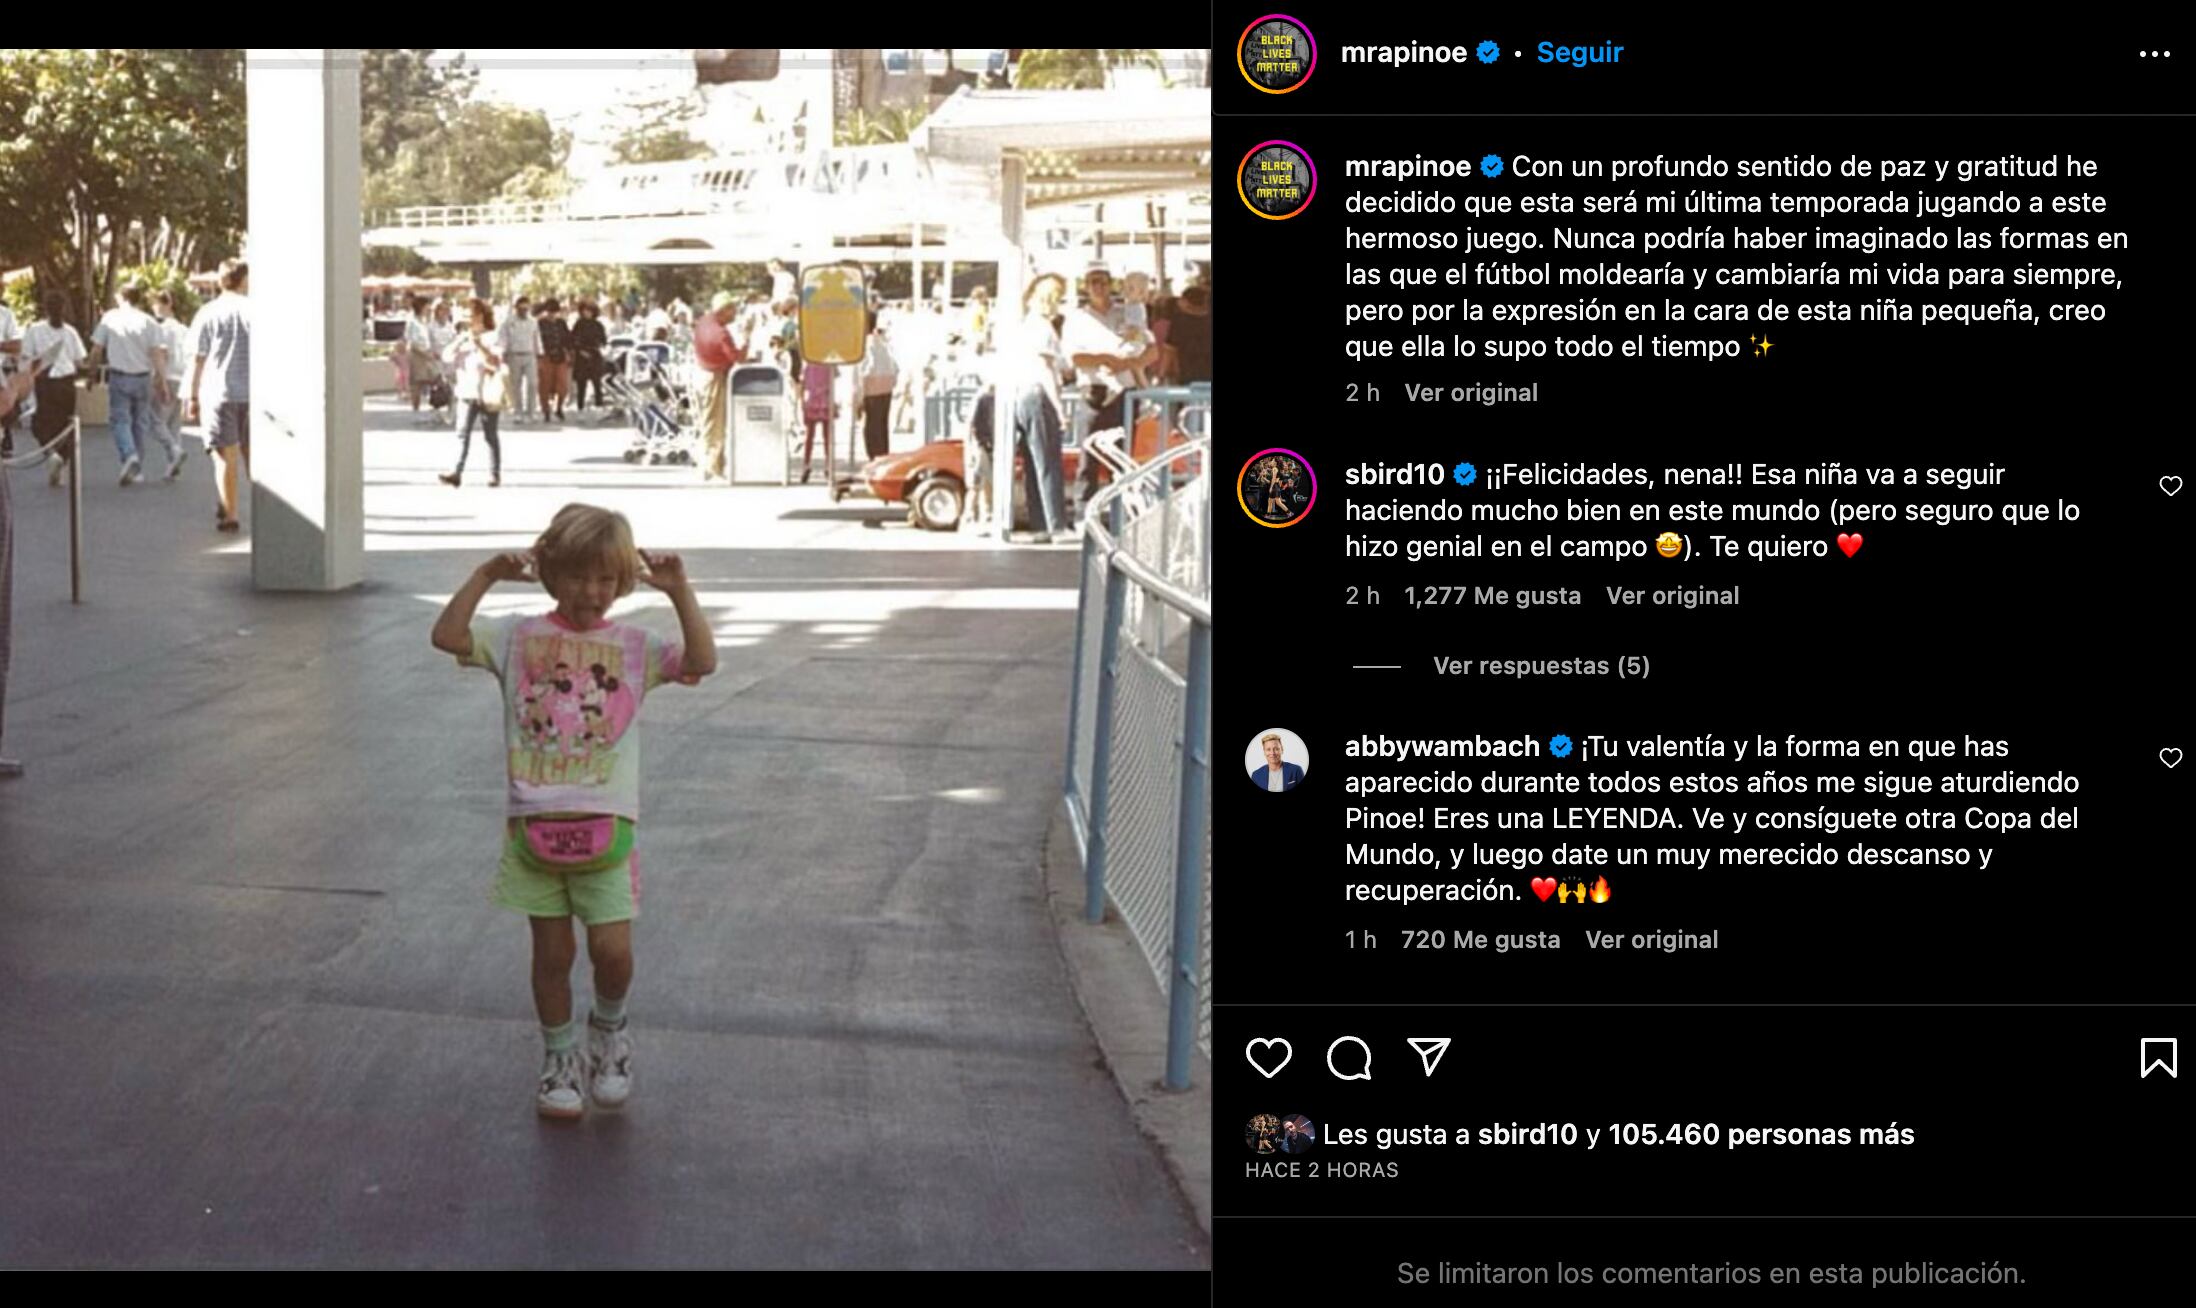Open the childhood photo of the post
The image size is (2196, 1308).
[605, 660]
